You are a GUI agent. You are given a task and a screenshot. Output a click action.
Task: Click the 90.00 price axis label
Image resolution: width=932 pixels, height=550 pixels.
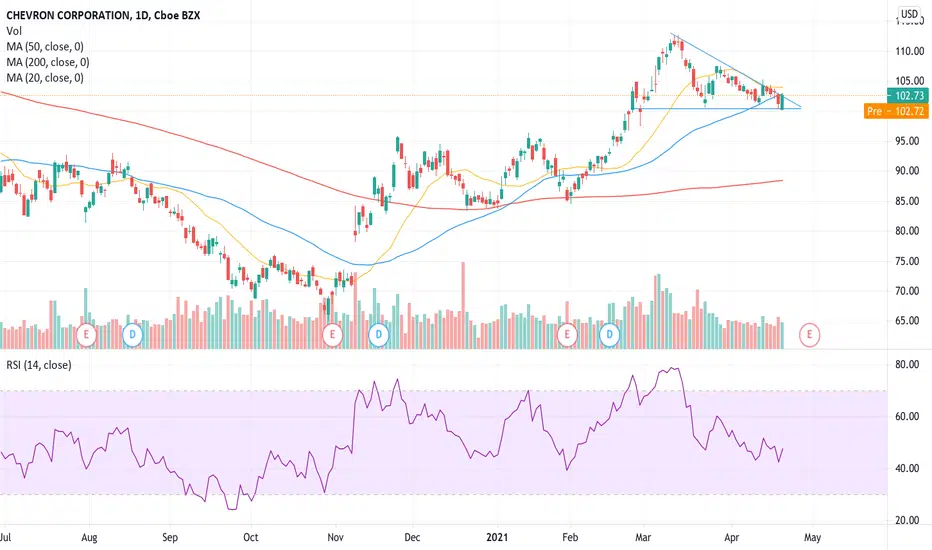tap(907, 171)
